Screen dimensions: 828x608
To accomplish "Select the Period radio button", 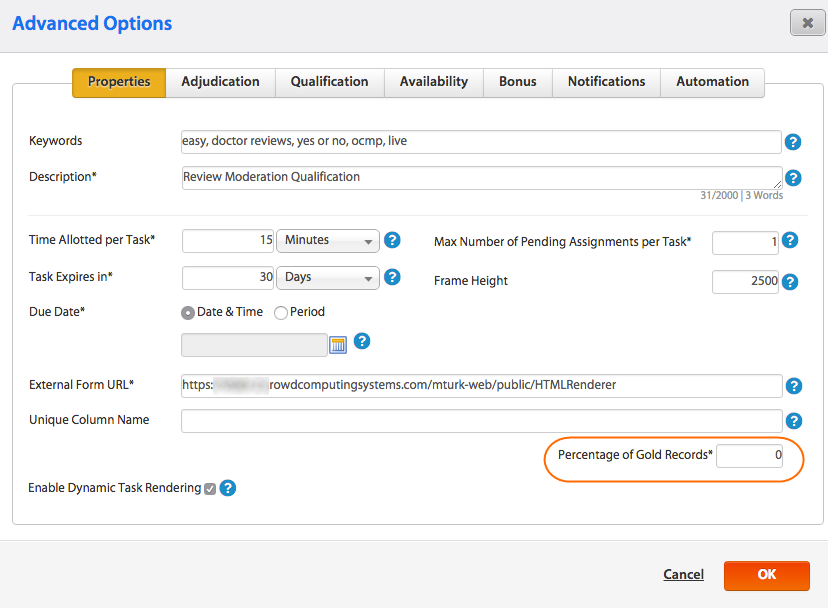I will click(x=281, y=313).
